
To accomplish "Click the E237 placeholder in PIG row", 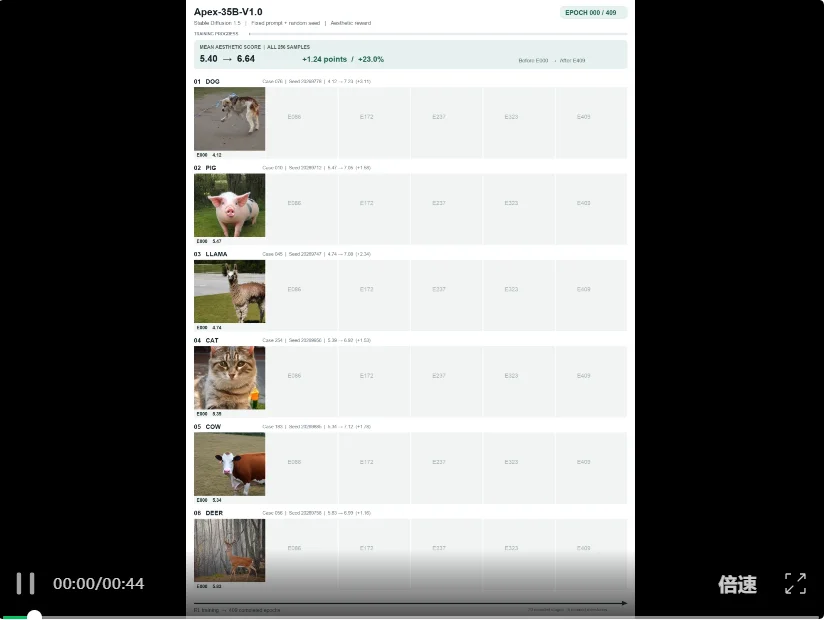I will click(447, 209).
